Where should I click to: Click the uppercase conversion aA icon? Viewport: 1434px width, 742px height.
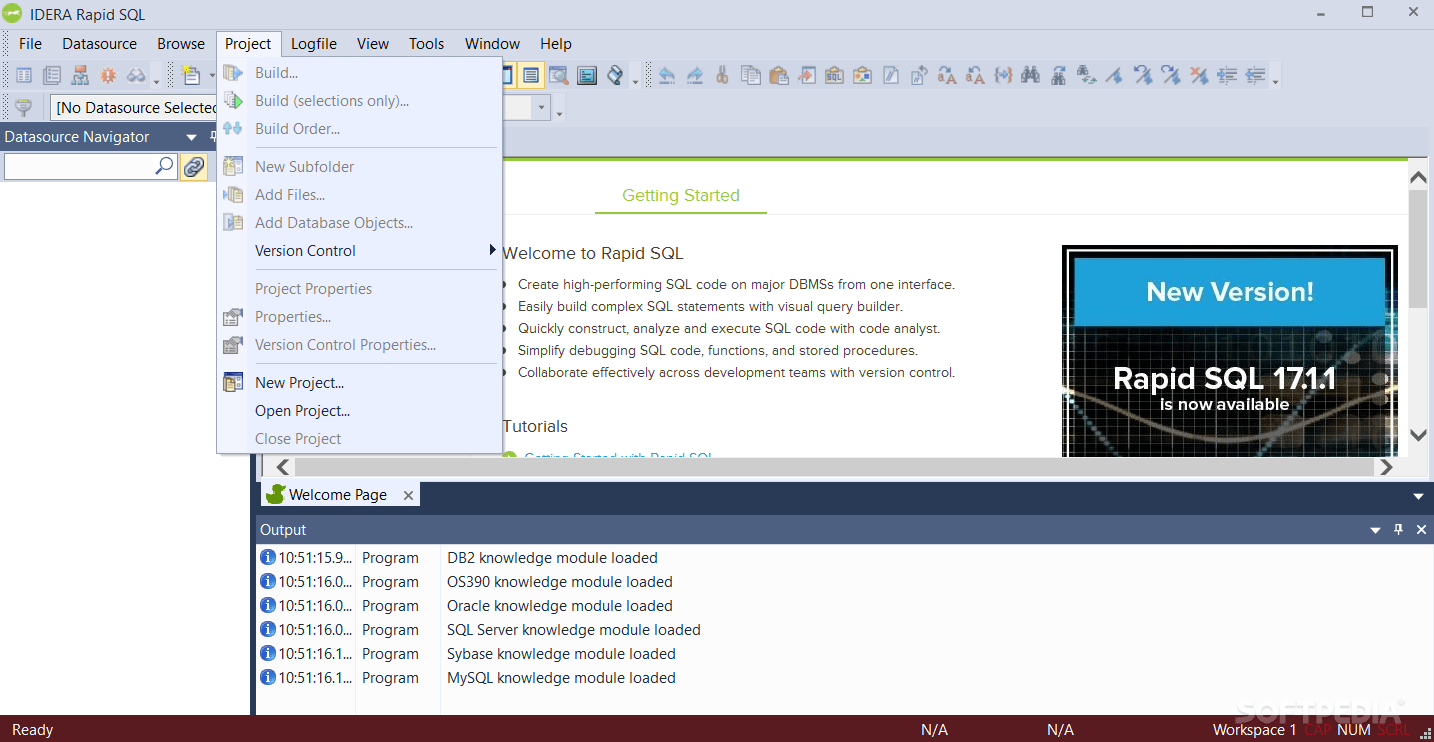(x=947, y=75)
